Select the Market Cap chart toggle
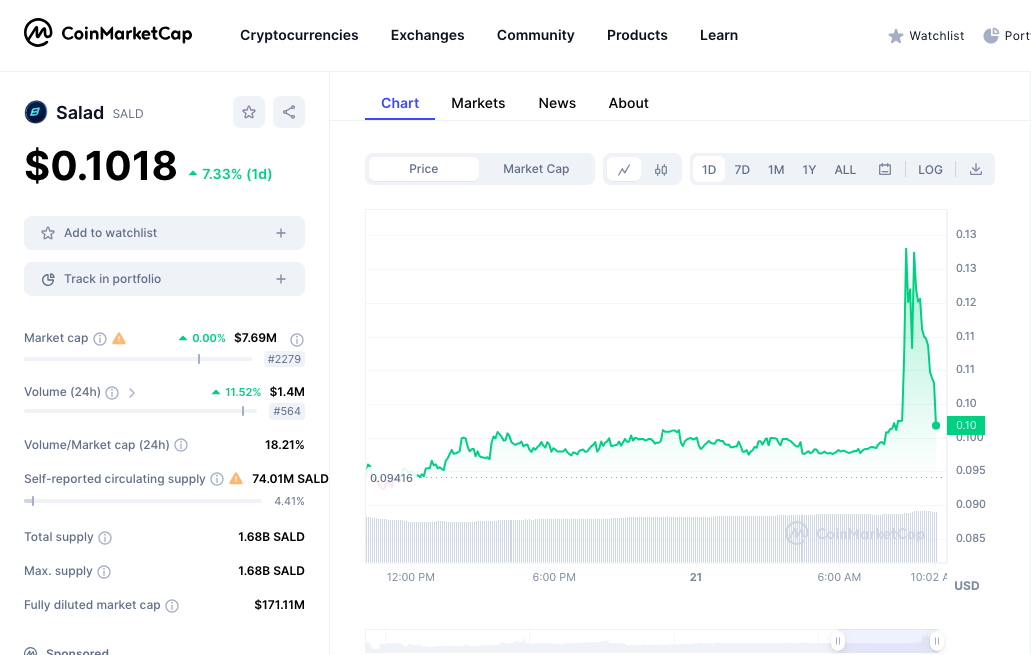Image resolution: width=1031 pixels, height=655 pixels. (536, 169)
